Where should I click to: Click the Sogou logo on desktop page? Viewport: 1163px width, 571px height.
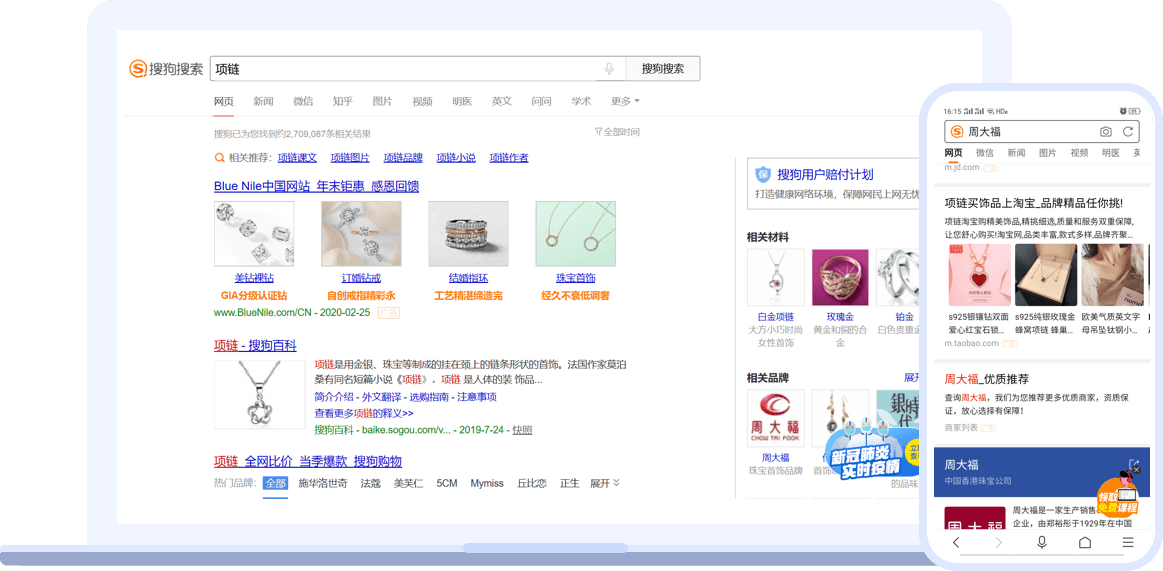click(166, 69)
